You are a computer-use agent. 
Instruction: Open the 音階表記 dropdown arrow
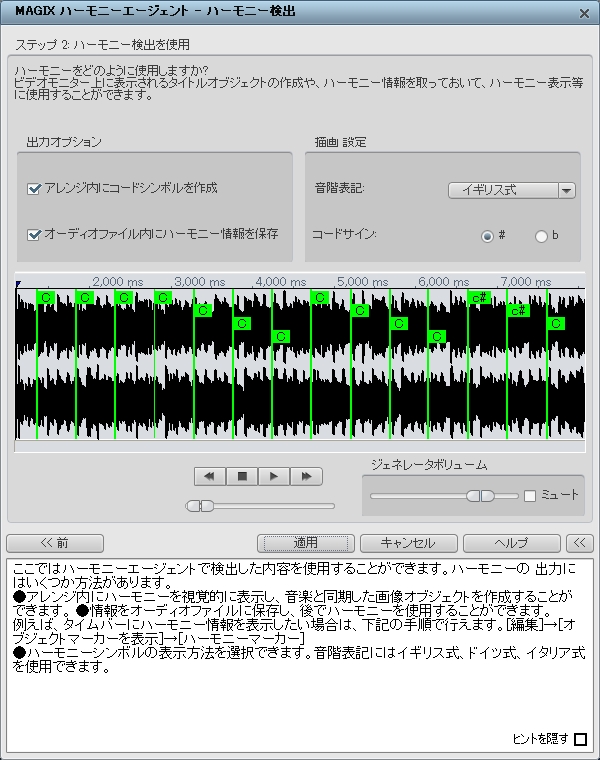pyautogui.click(x=567, y=190)
